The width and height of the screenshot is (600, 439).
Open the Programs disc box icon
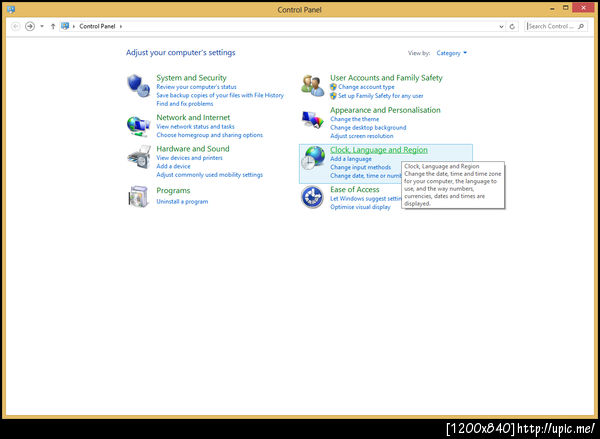pyautogui.click(x=138, y=196)
